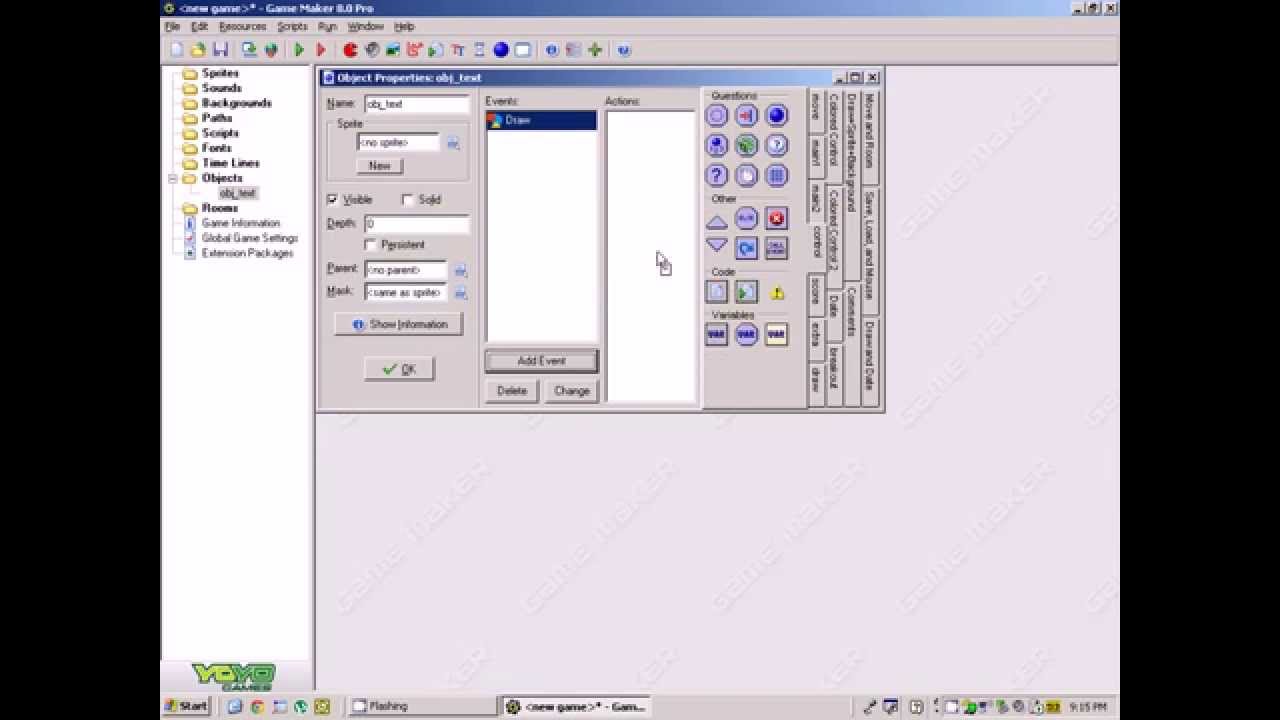
Task: Select Check Object blue ball action icon
Action: click(x=777, y=116)
